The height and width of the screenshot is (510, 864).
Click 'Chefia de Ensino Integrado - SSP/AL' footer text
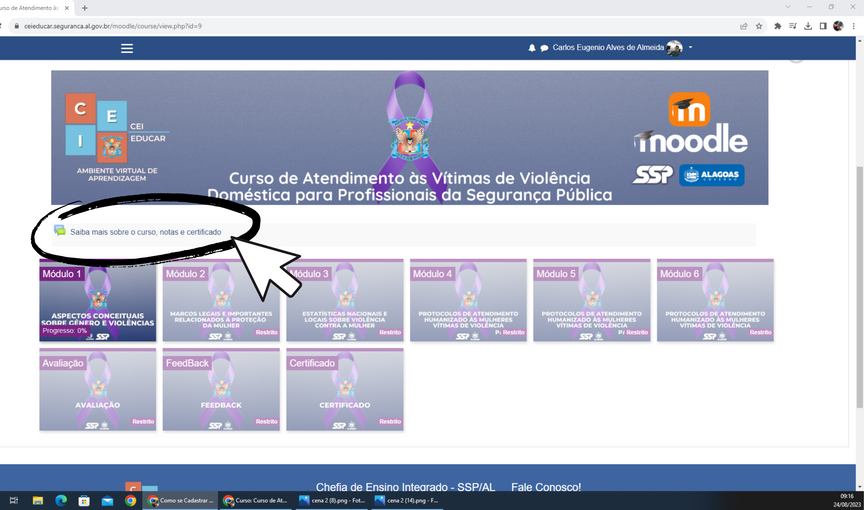tap(405, 487)
